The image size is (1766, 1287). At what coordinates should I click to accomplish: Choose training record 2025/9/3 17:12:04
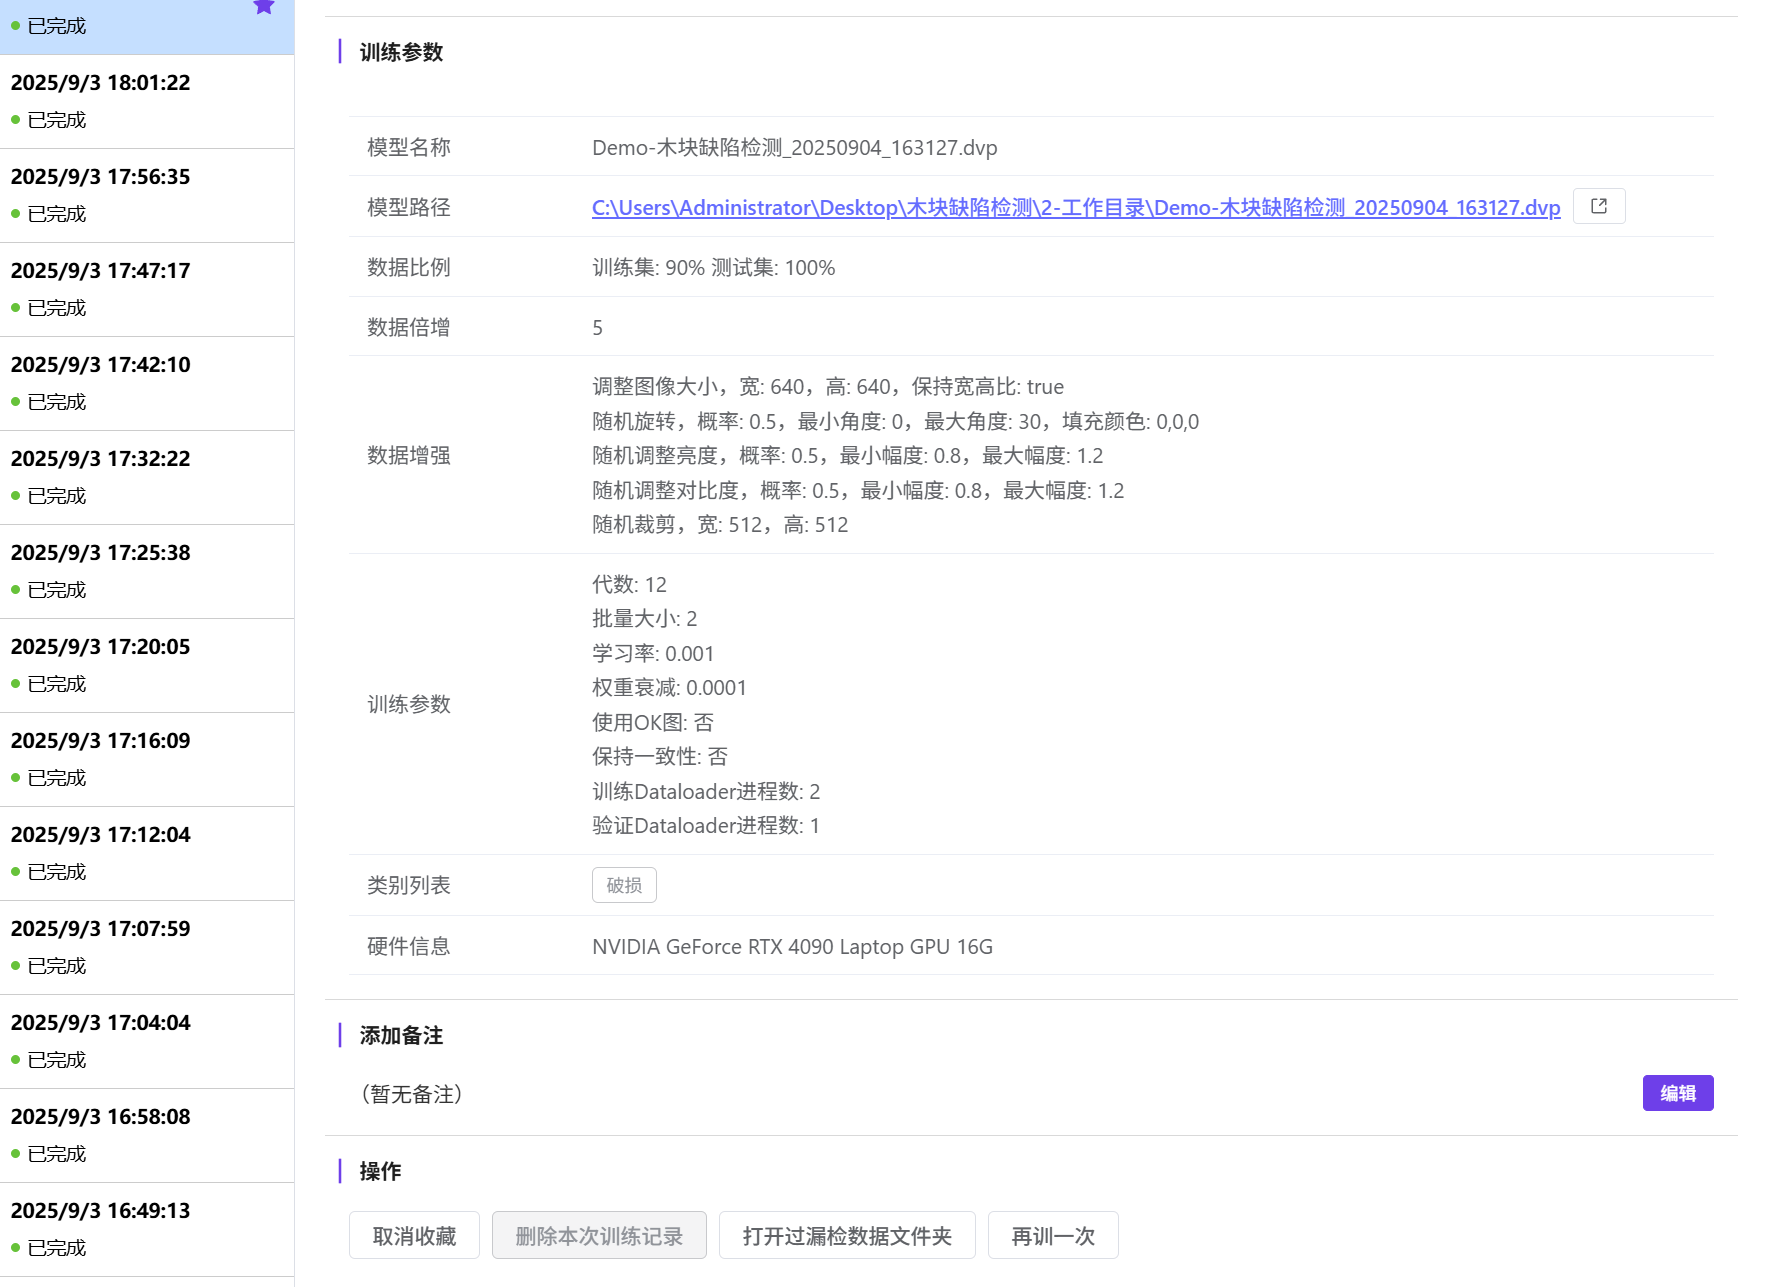pos(147,853)
